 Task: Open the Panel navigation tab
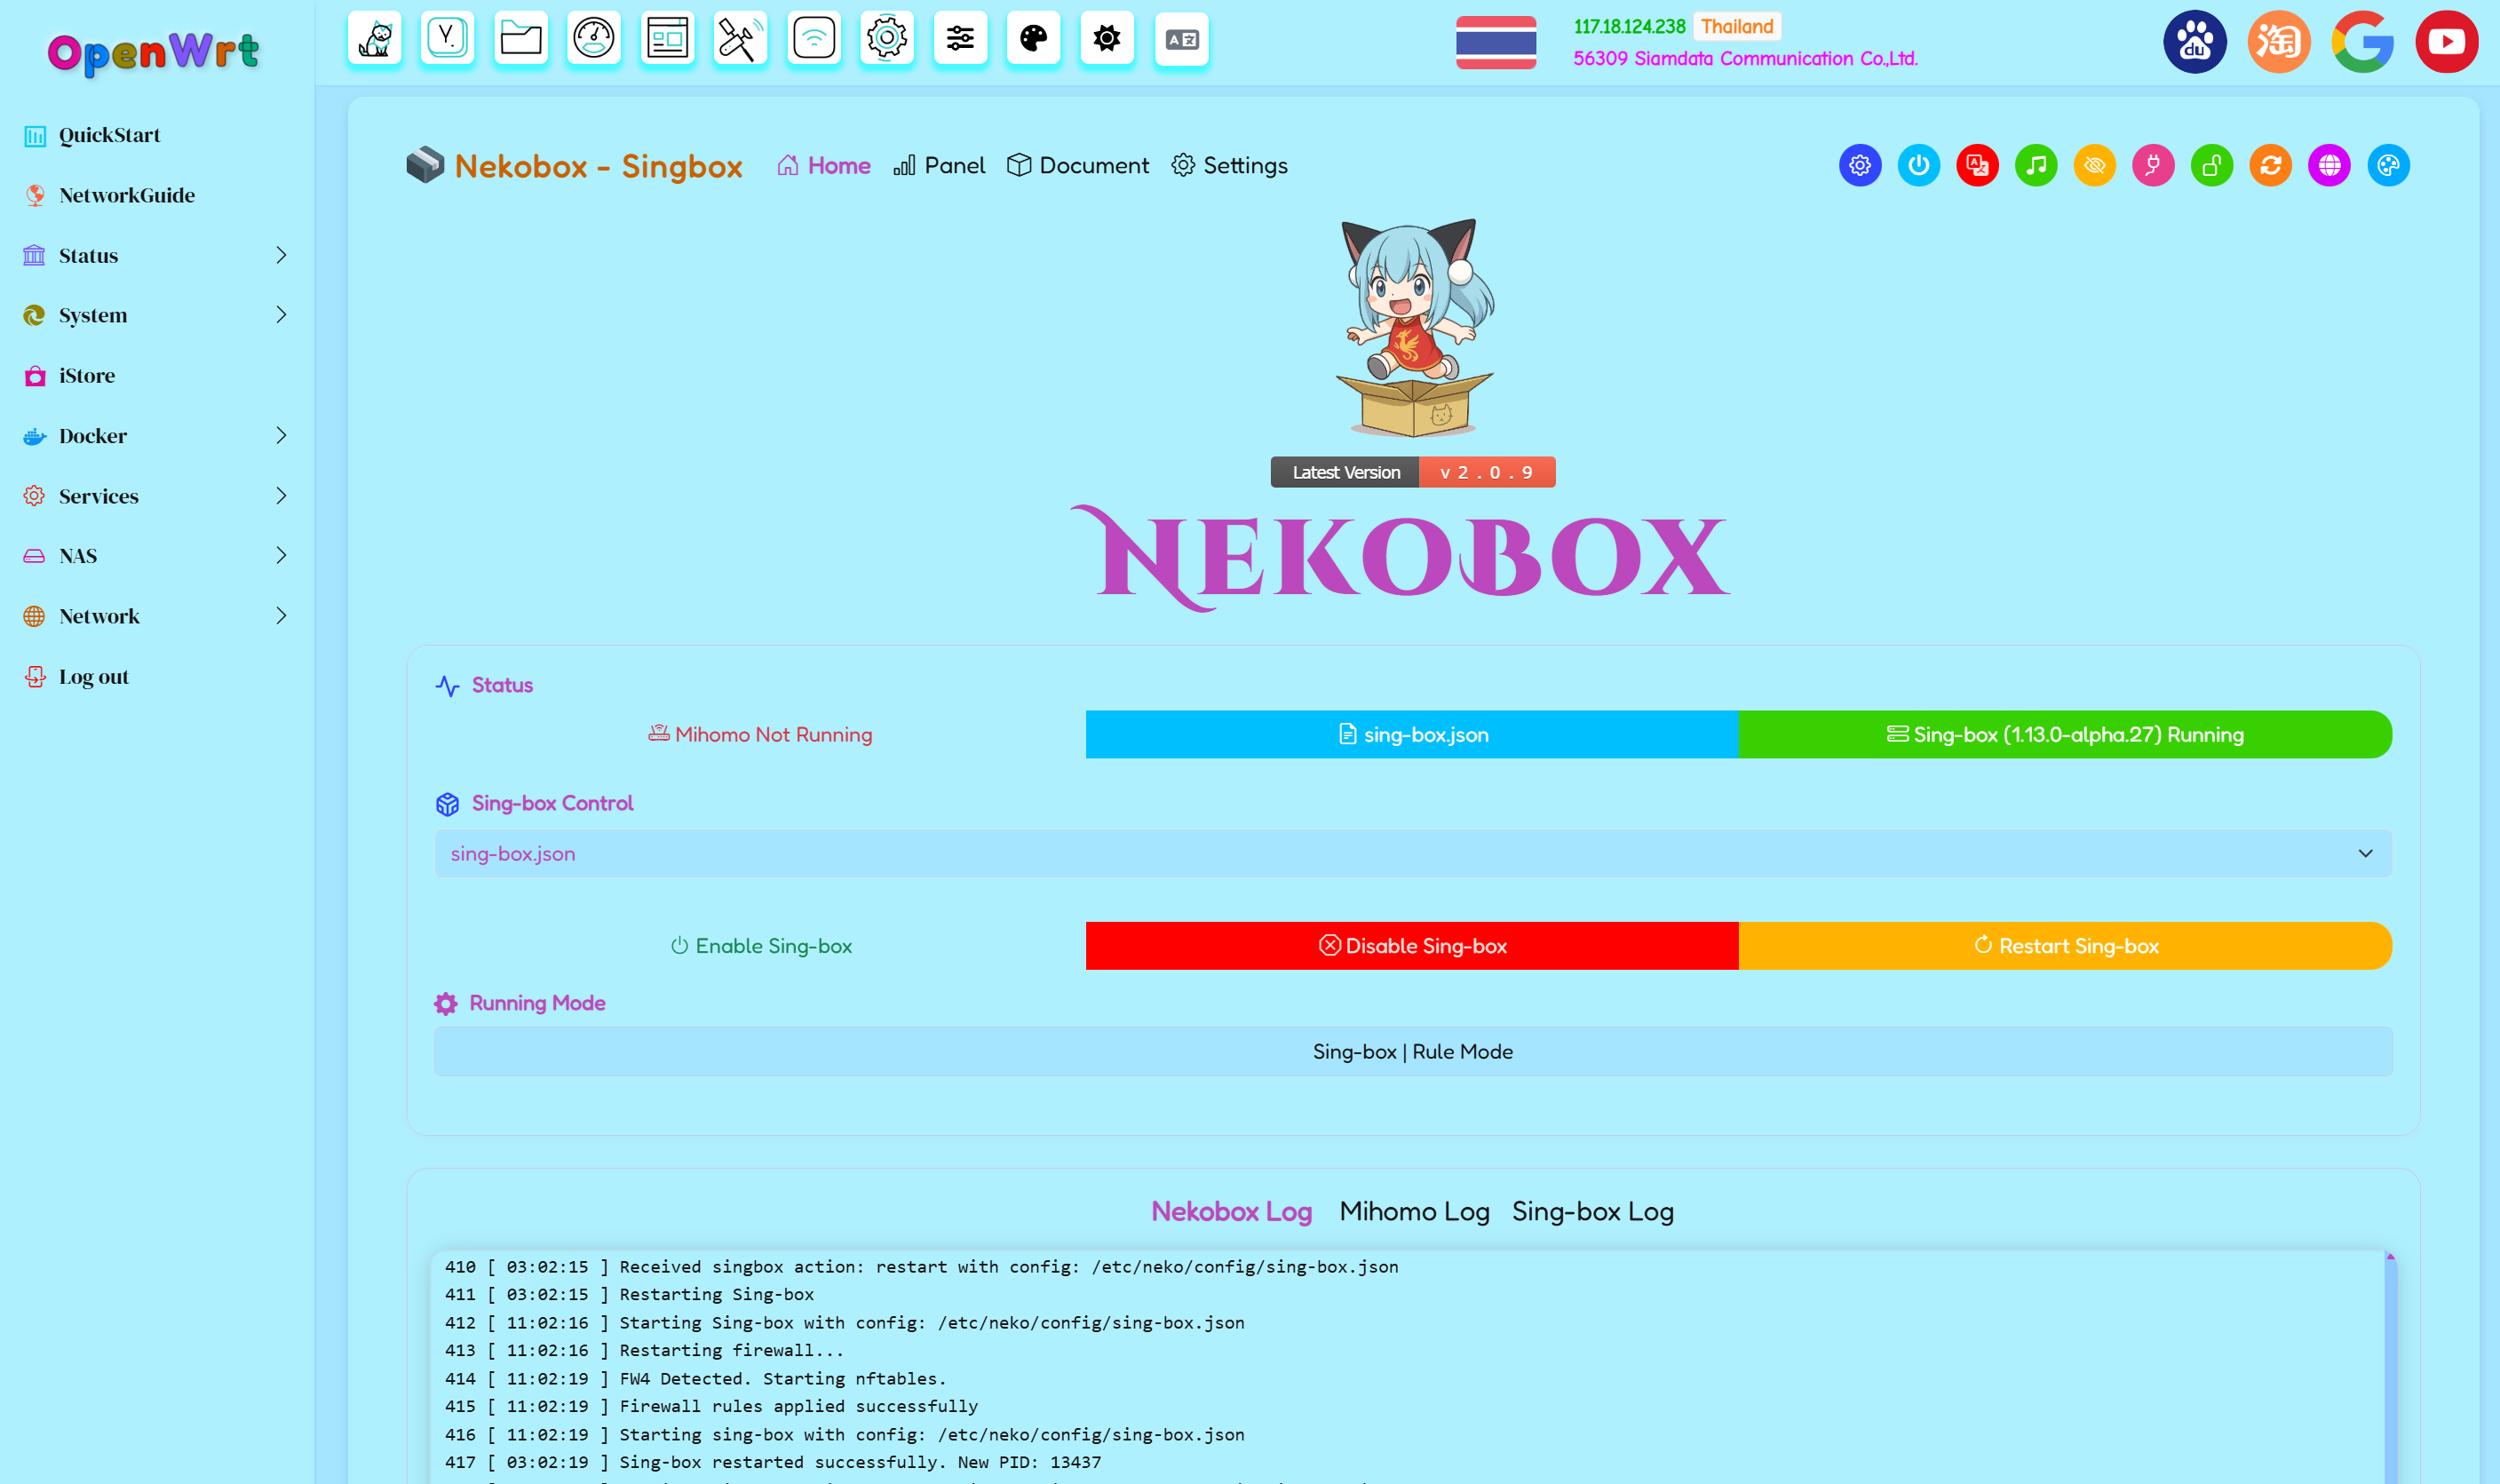tap(939, 165)
